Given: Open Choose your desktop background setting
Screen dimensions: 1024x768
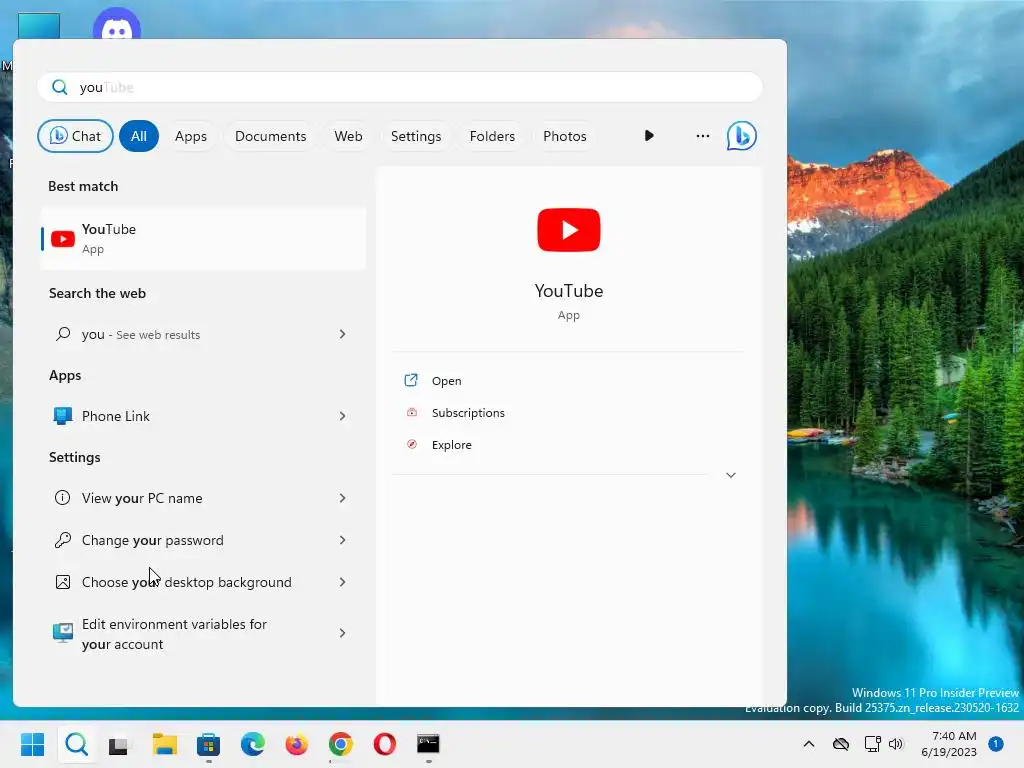Looking at the screenshot, I should click(x=203, y=582).
